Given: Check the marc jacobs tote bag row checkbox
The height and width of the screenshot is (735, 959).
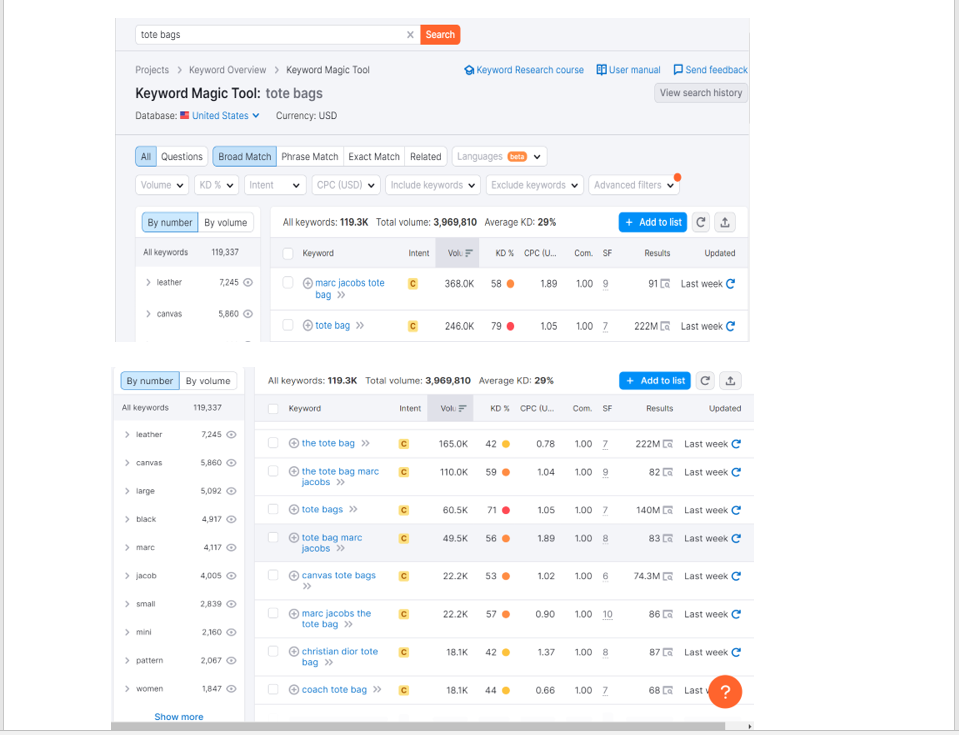Looking at the screenshot, I should 287,283.
